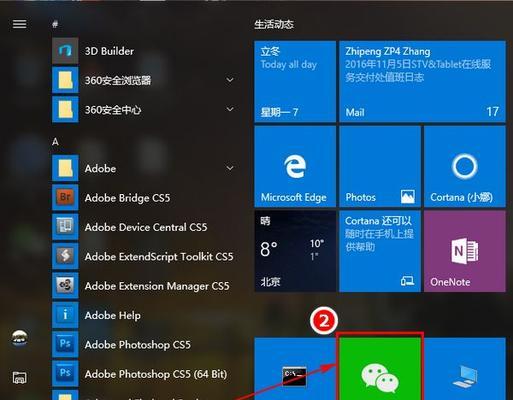Open the Mail tile with 17 unread
The image size is (513, 400).
coord(422,82)
